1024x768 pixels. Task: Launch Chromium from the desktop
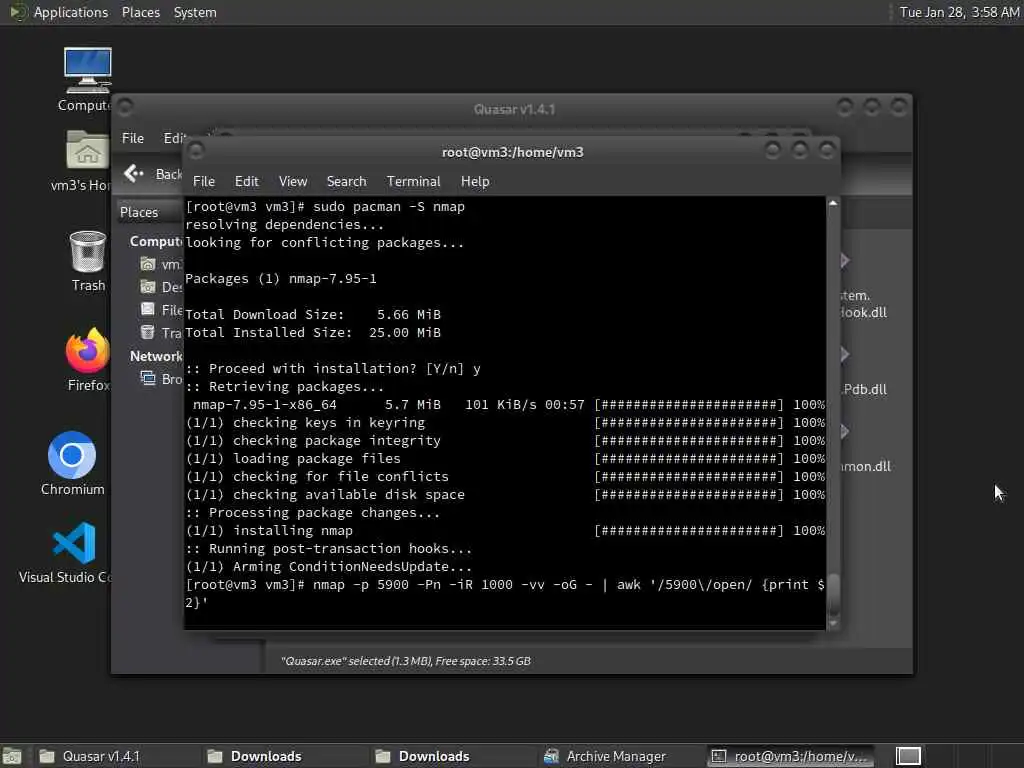coord(72,455)
